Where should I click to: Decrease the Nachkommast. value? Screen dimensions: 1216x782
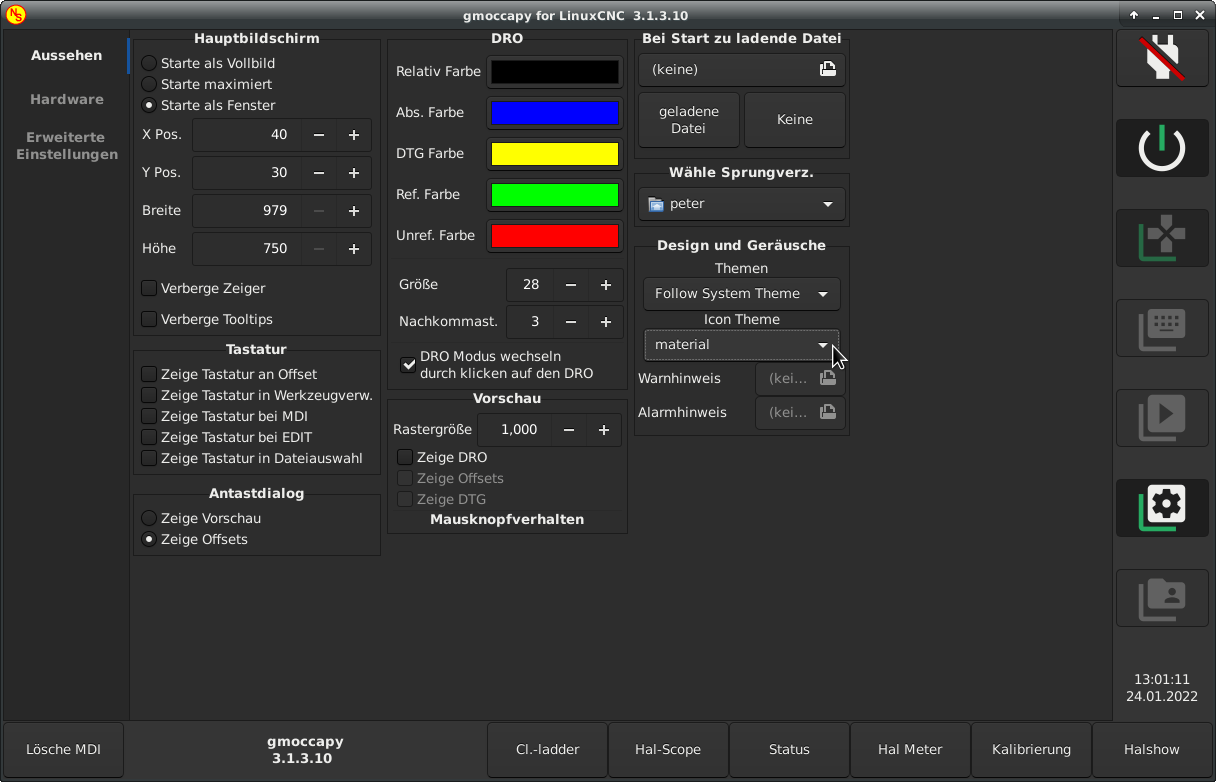[571, 322]
